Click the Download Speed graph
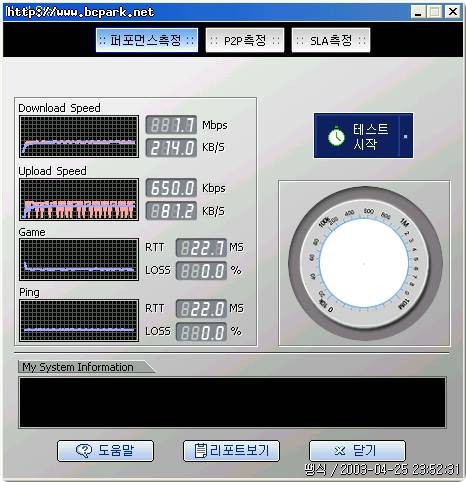 pos(79,136)
